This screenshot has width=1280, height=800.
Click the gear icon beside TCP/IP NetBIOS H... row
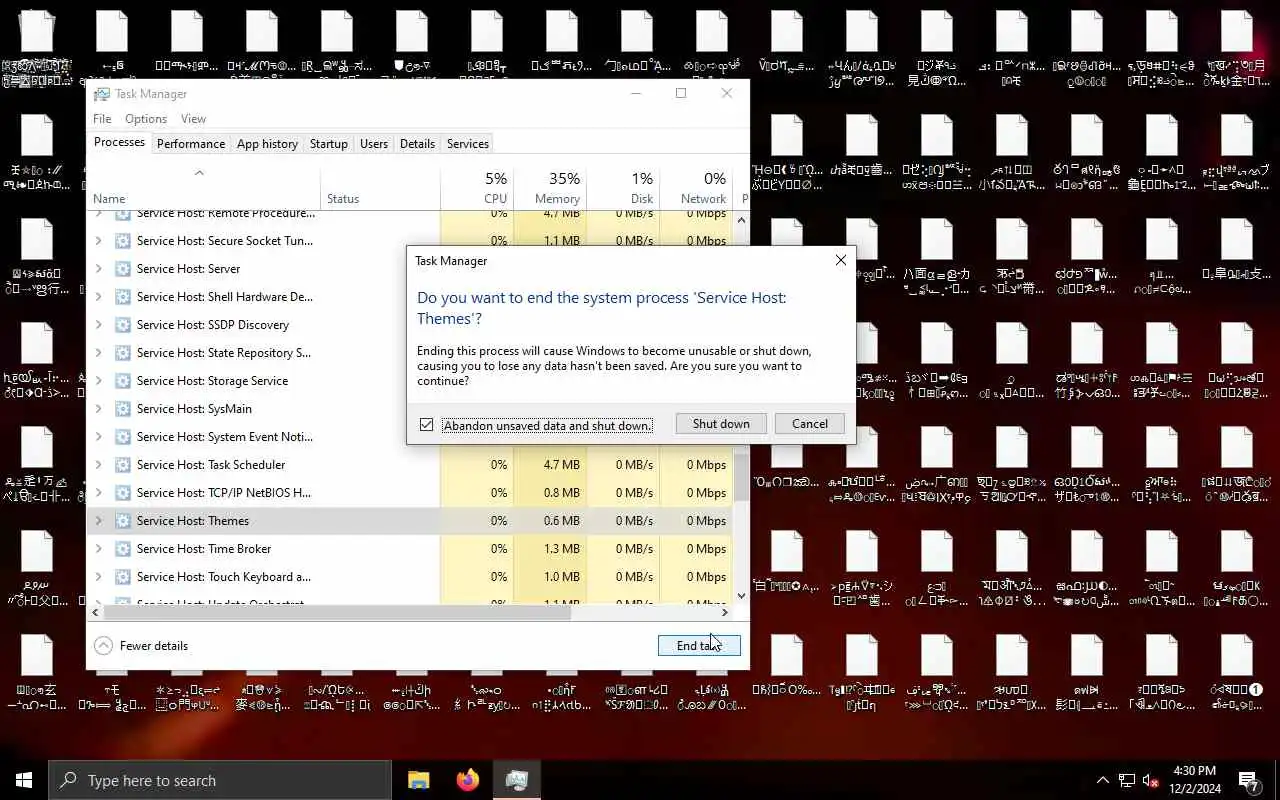(123, 493)
